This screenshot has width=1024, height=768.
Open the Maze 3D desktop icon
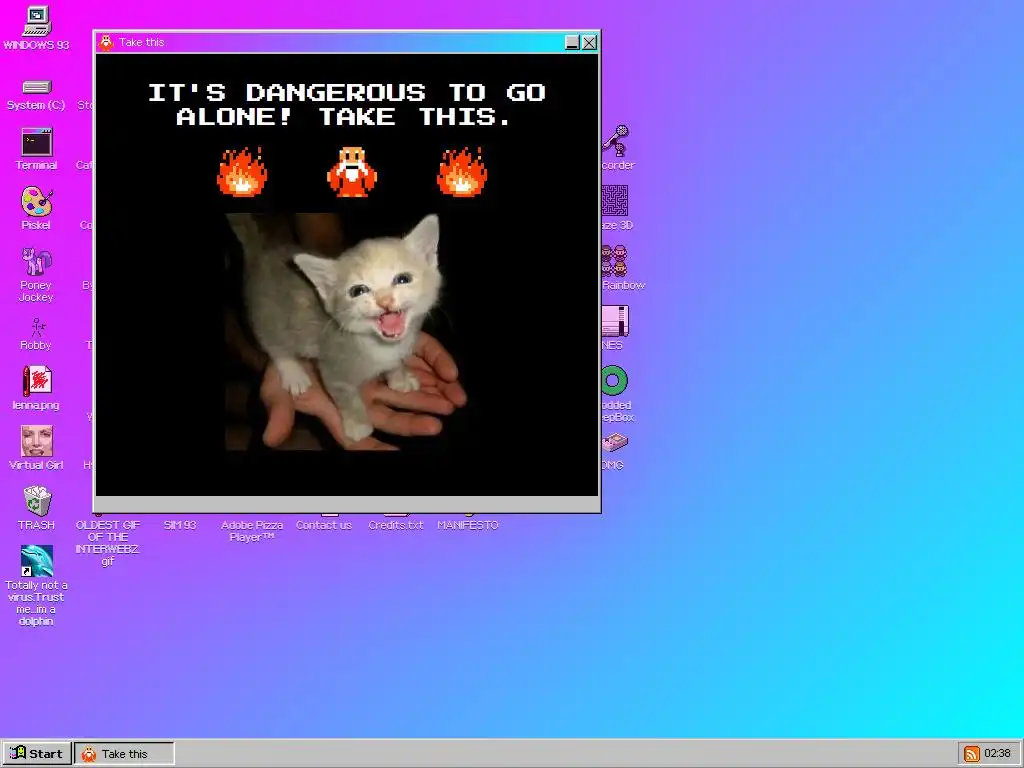click(x=615, y=200)
